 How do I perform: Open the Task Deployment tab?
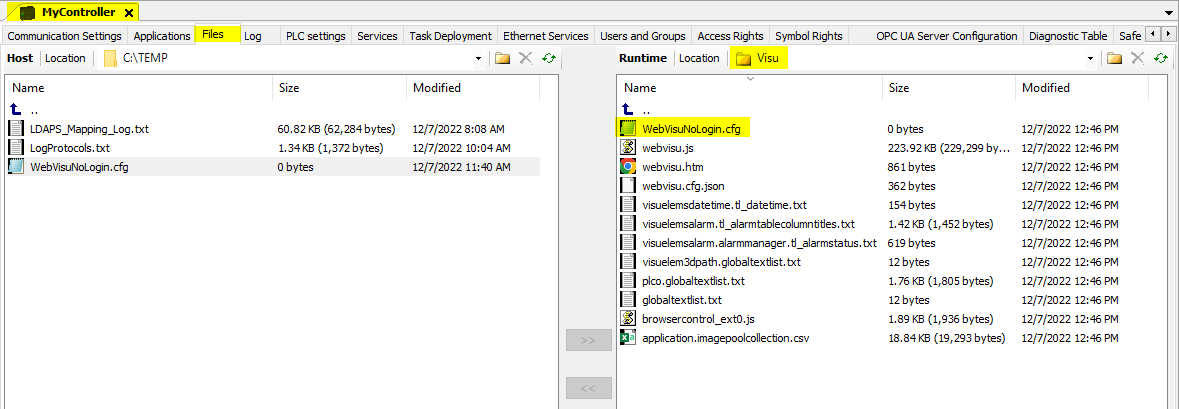450,35
